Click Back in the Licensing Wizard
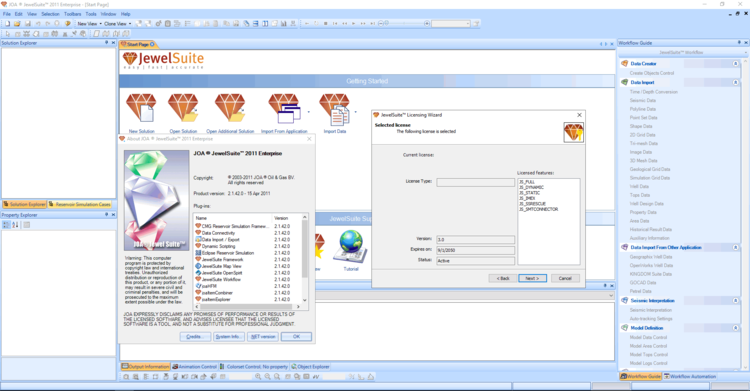The width and height of the screenshot is (750, 391). coord(503,278)
